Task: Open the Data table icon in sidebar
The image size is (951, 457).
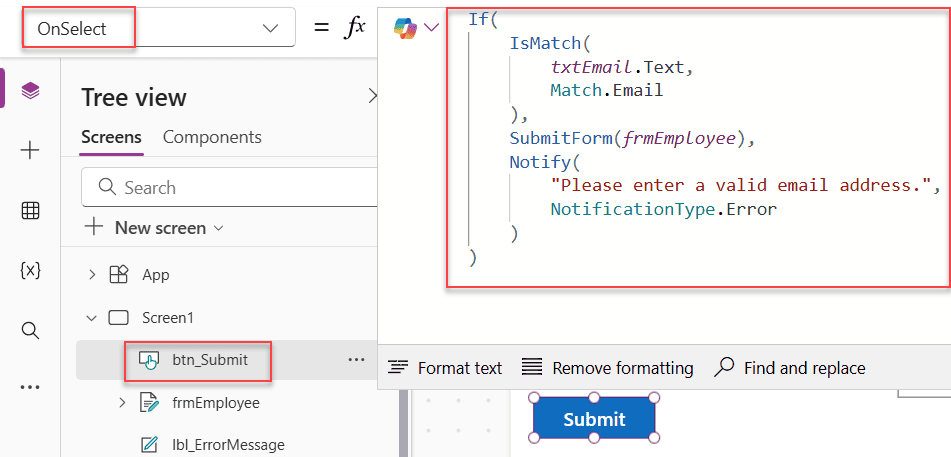Action: pyautogui.click(x=30, y=211)
